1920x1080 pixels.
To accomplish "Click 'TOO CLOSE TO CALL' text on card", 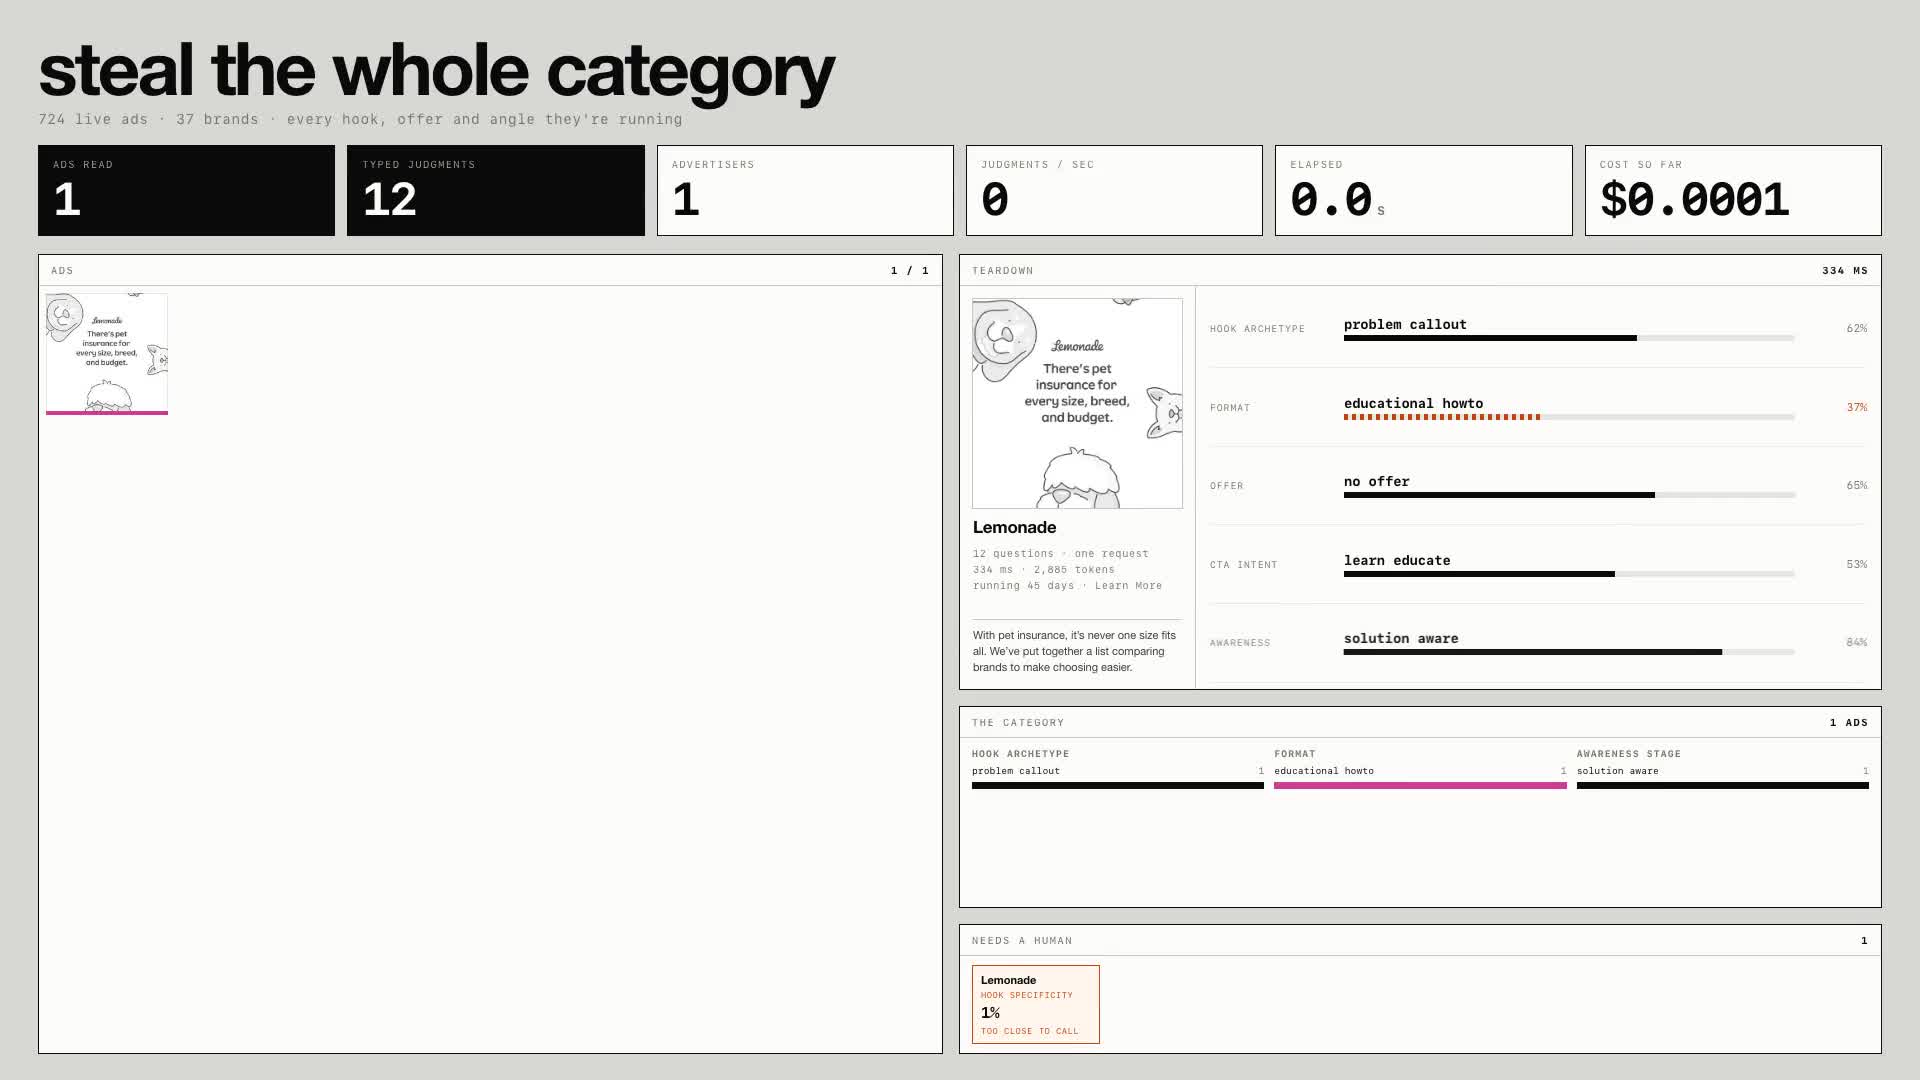I will pos(1030,1031).
